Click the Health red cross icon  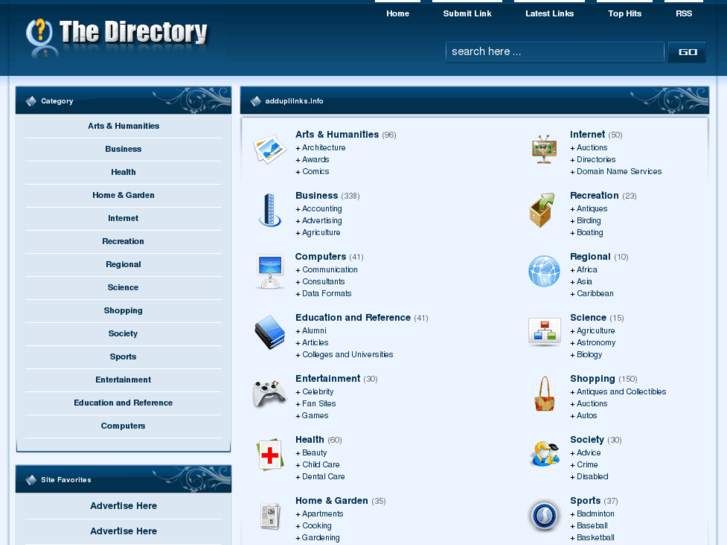pos(270,455)
